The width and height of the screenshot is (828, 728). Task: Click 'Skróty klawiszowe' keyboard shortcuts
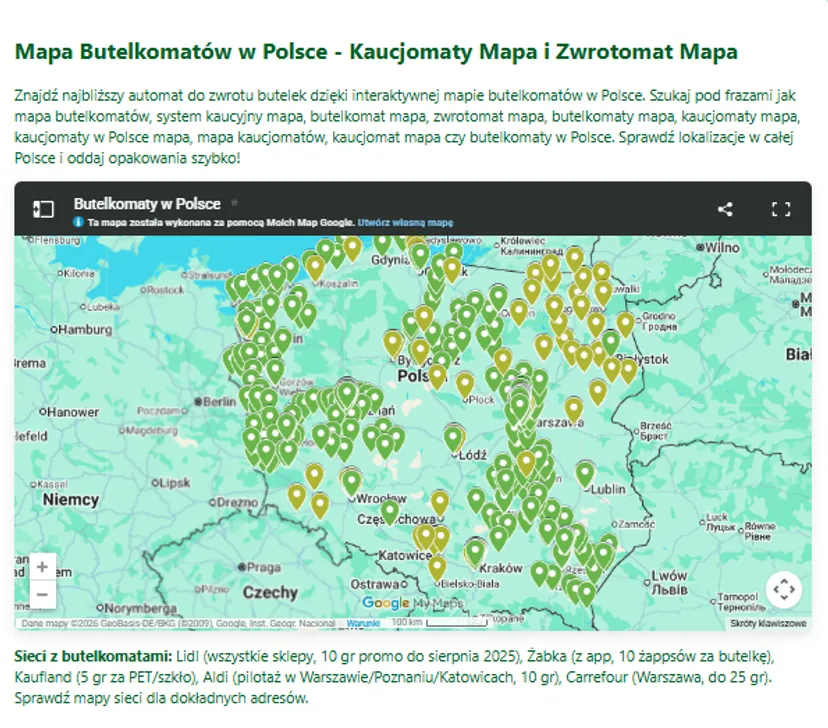(x=768, y=623)
